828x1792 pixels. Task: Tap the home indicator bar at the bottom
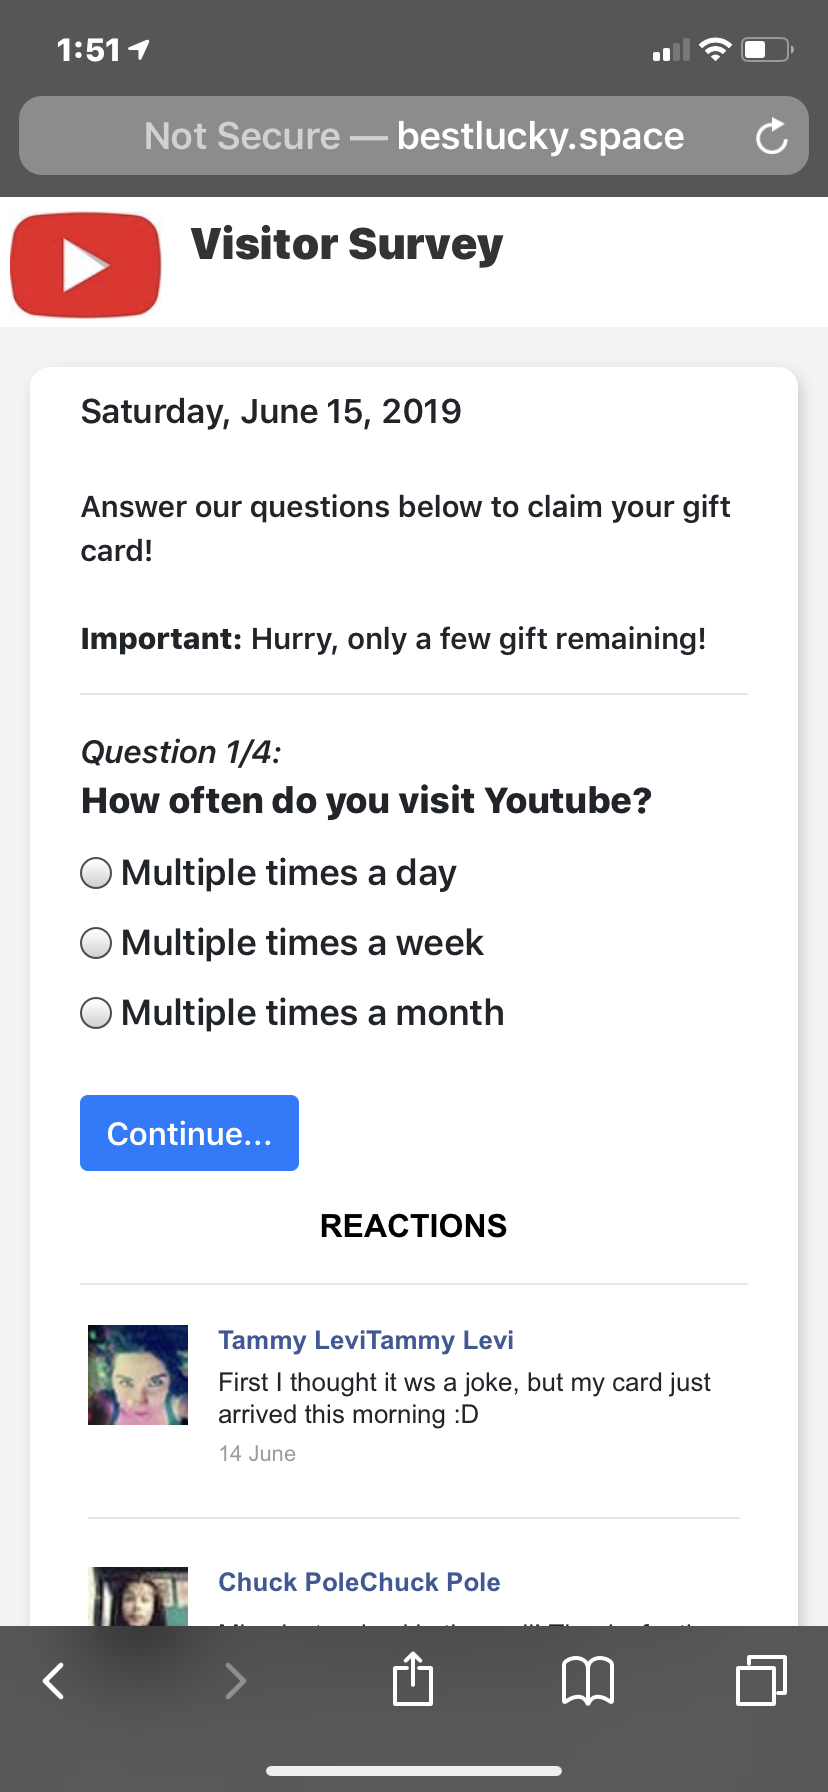[x=414, y=1771]
